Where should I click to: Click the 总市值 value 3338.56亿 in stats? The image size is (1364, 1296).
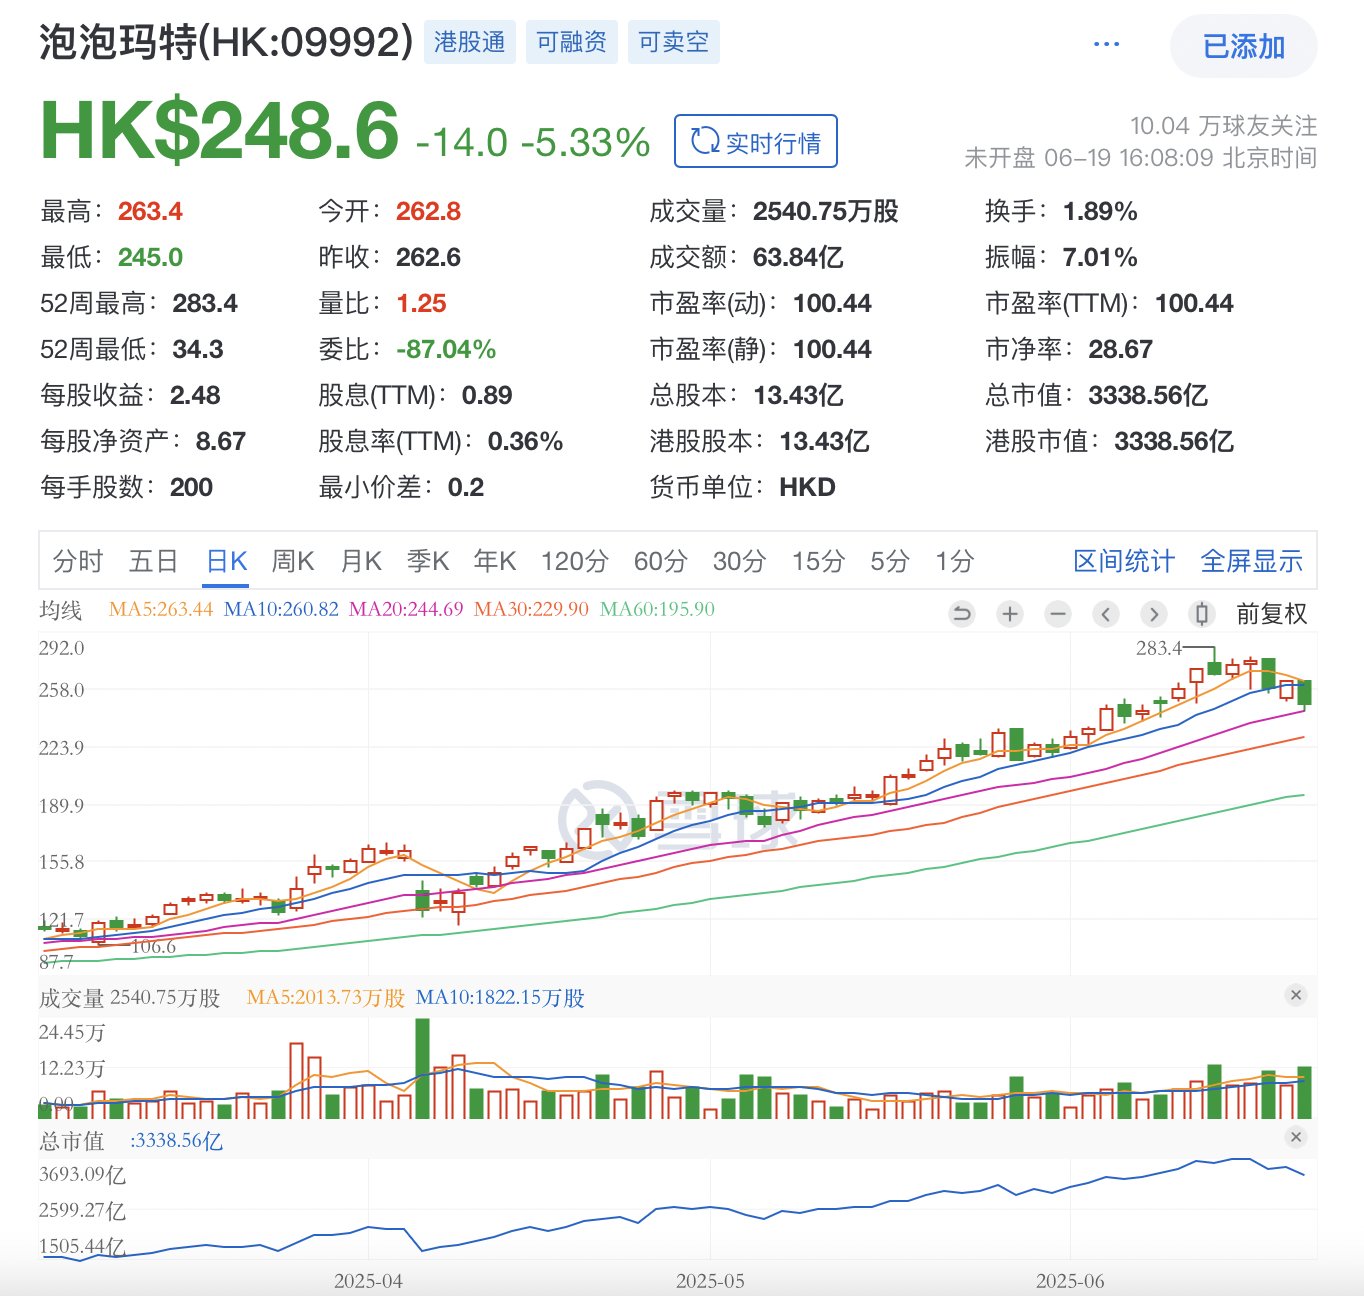coord(1148,395)
